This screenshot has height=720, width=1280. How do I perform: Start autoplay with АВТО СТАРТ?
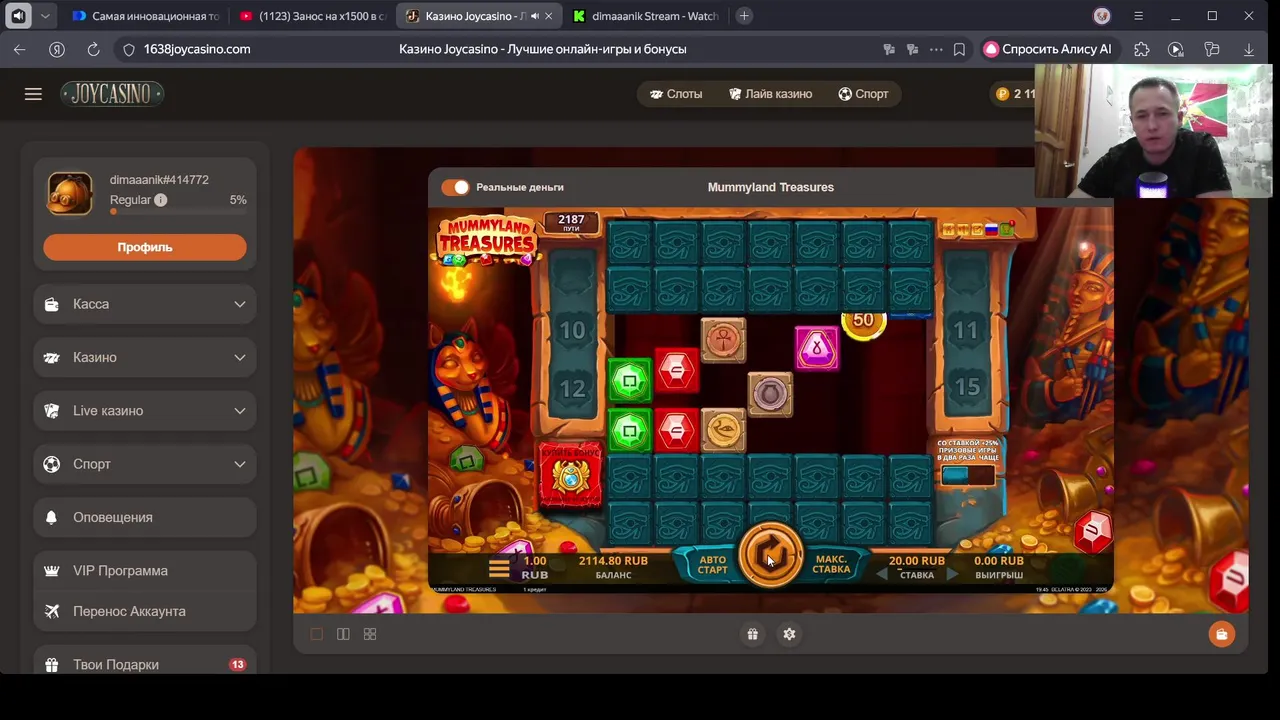pos(712,565)
